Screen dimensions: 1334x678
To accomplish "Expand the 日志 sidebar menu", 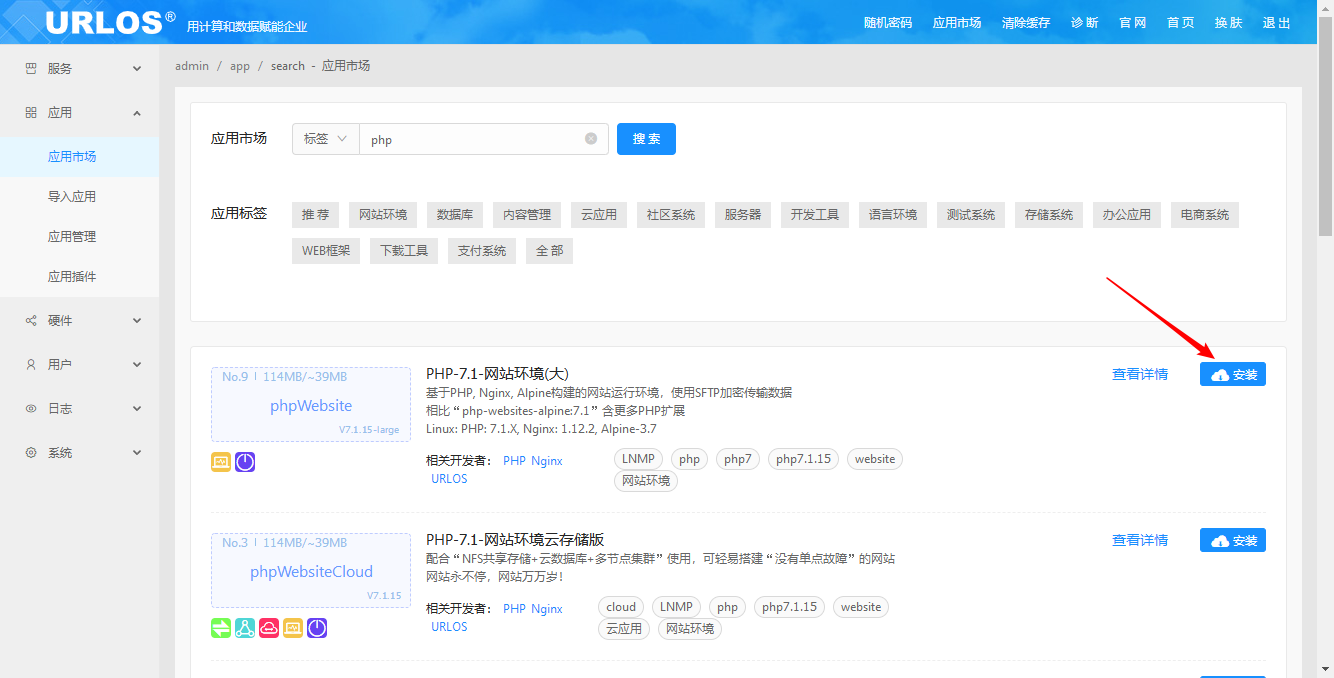I will pyautogui.click(x=137, y=409).
